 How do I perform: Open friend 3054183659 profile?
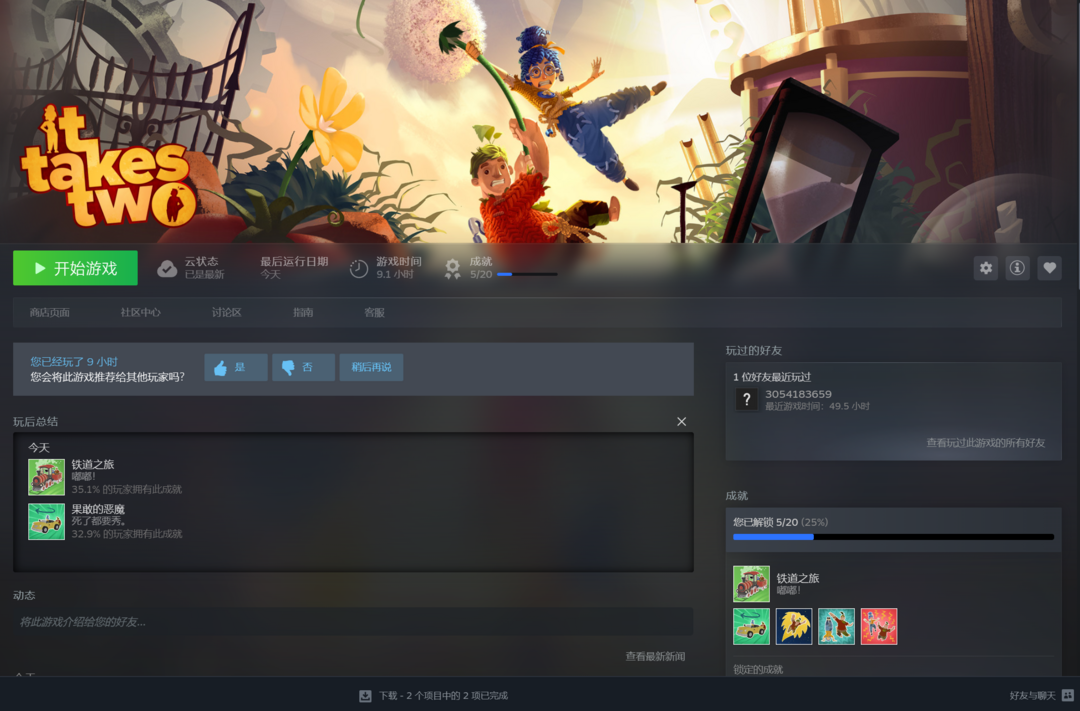pyautogui.click(x=798, y=394)
